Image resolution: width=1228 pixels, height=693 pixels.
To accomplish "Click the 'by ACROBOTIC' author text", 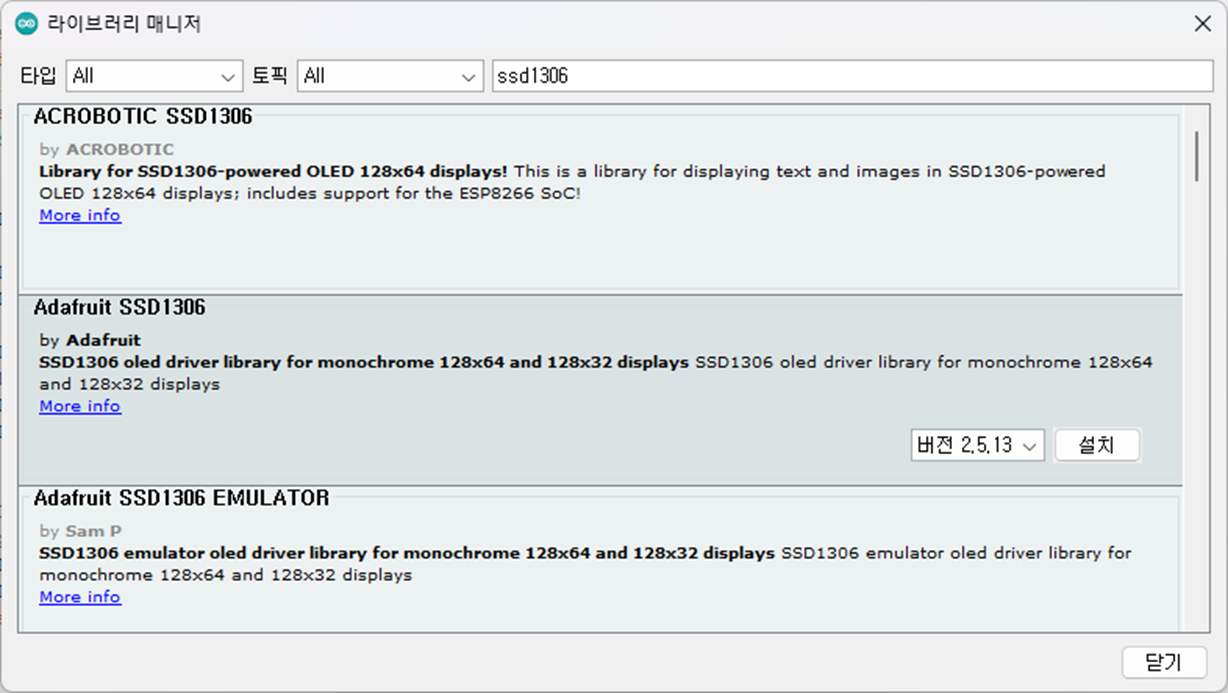I will (107, 149).
